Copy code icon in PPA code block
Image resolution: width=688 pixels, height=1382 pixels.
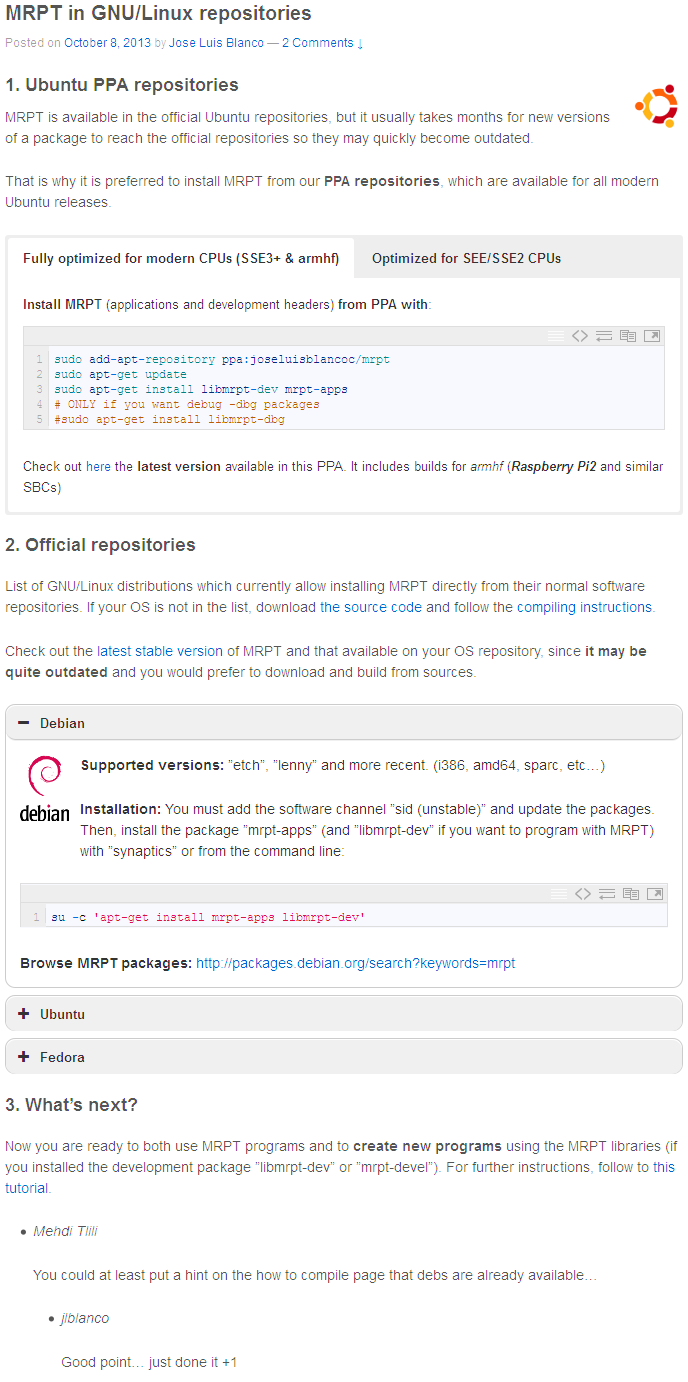(628, 336)
